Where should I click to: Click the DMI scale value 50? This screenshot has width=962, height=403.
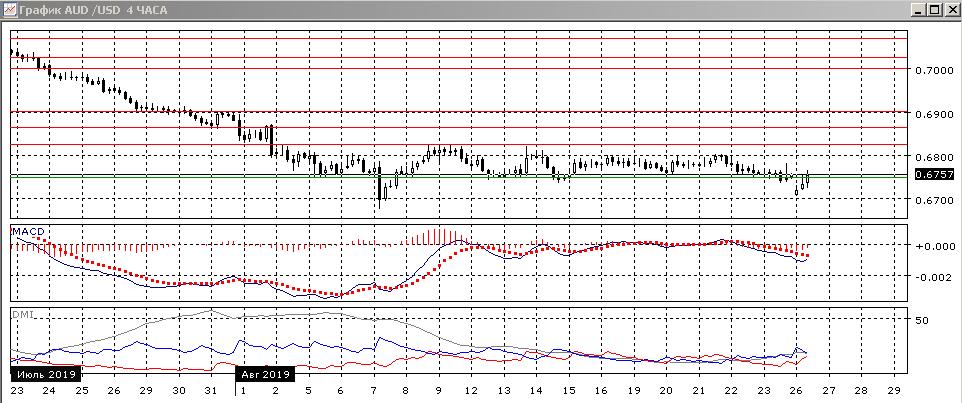click(923, 321)
